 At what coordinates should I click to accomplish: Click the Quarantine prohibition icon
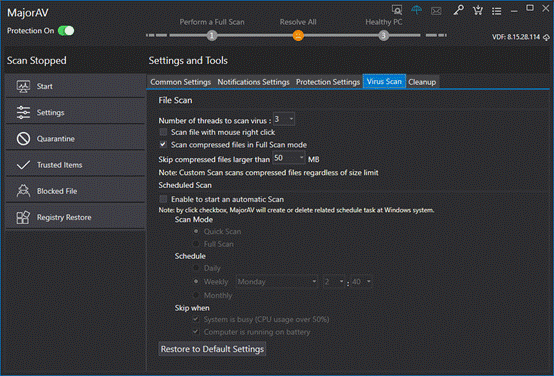23,139
